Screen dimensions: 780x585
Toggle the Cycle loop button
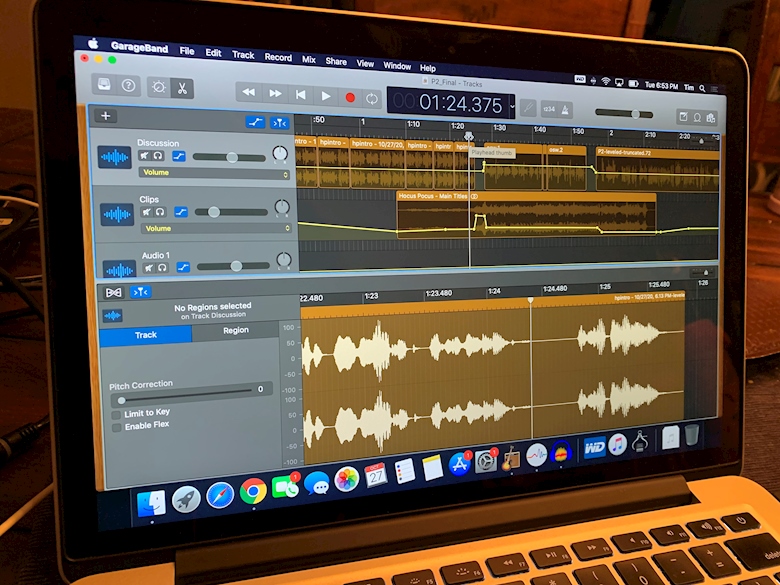pos(372,98)
